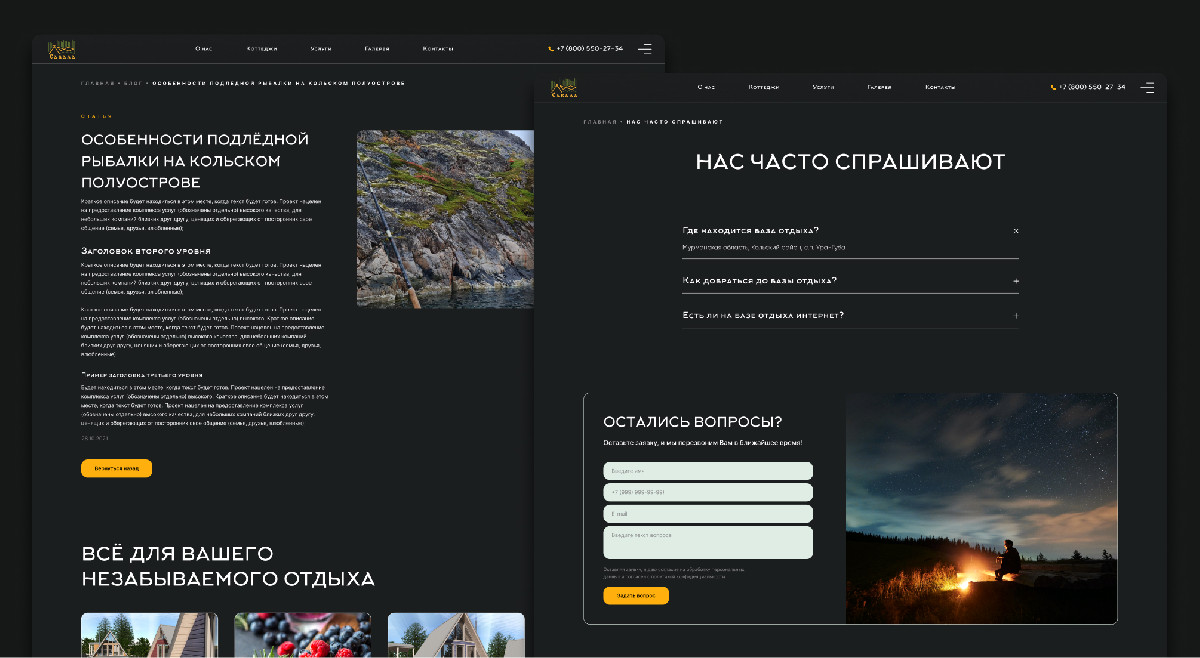
Task: Open 'Контакты' in the FAQ page menu
Action: 940,87
